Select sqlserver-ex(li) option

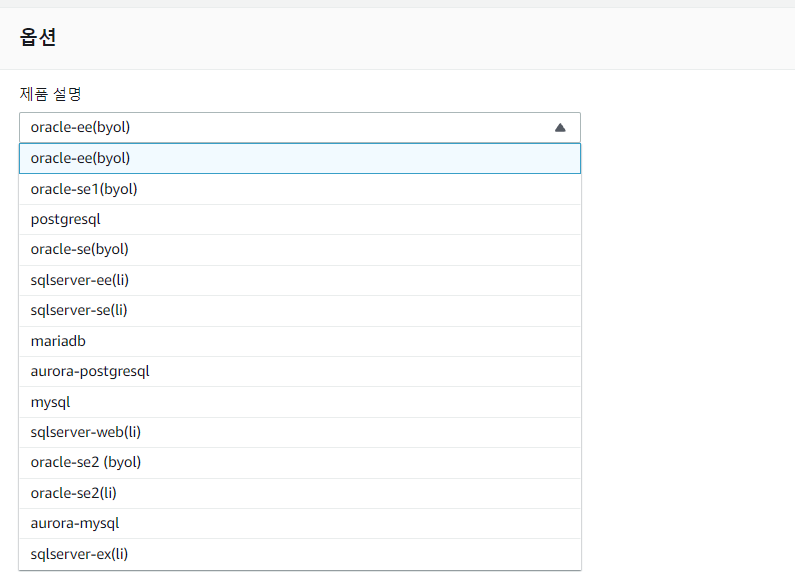[300, 554]
